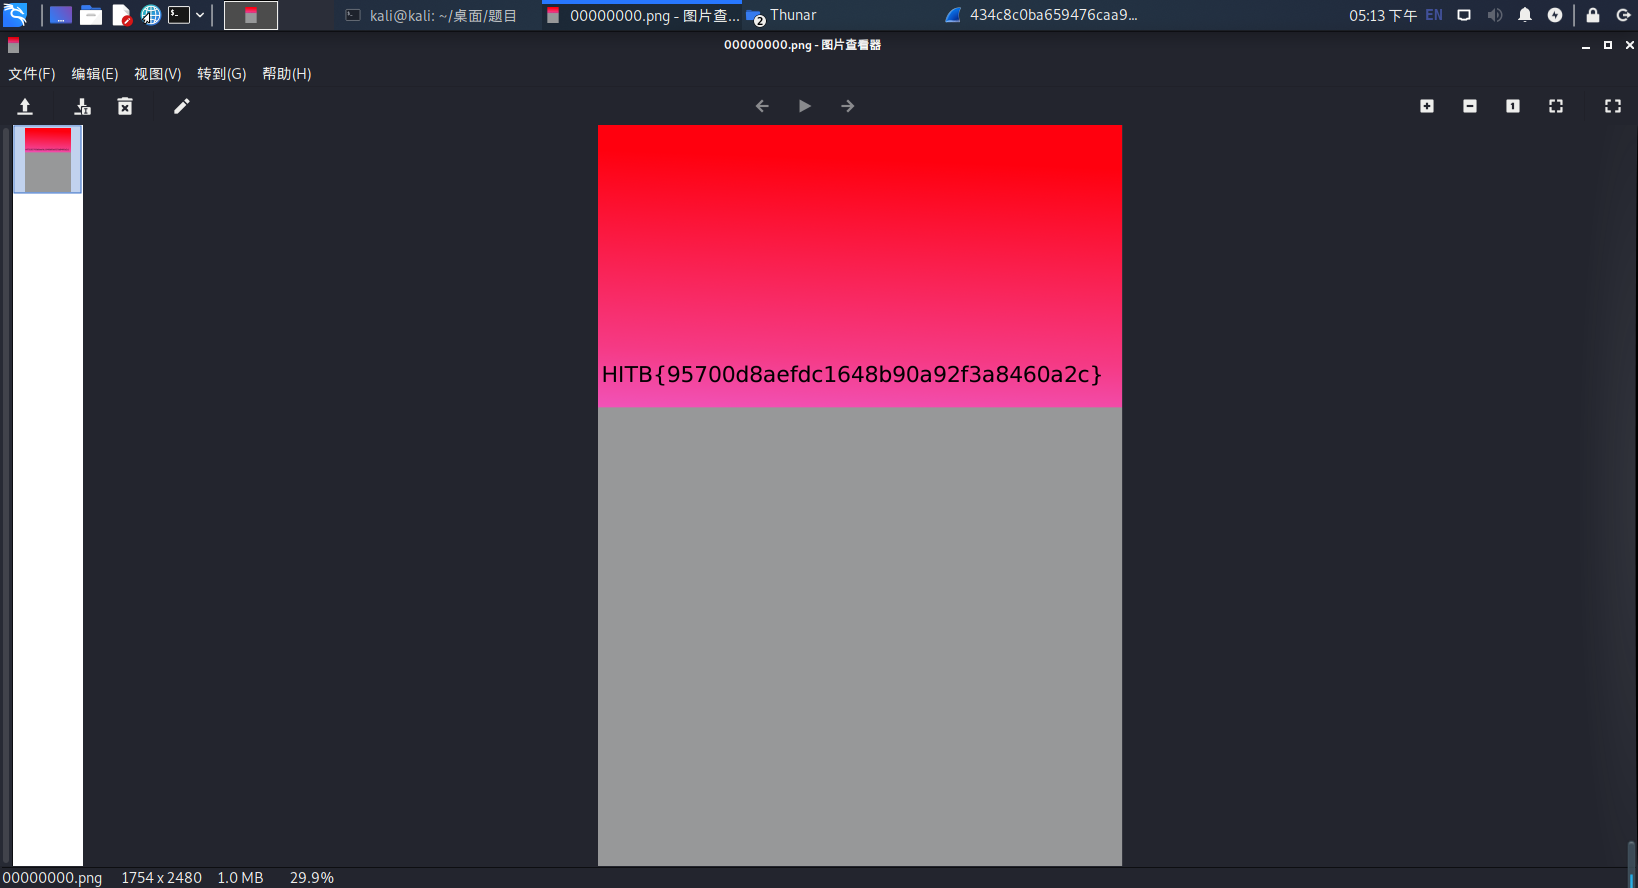This screenshot has height=888, width=1638.
Task: Expand the terminal launcher dropdown arrow
Action: pyautogui.click(x=200, y=15)
